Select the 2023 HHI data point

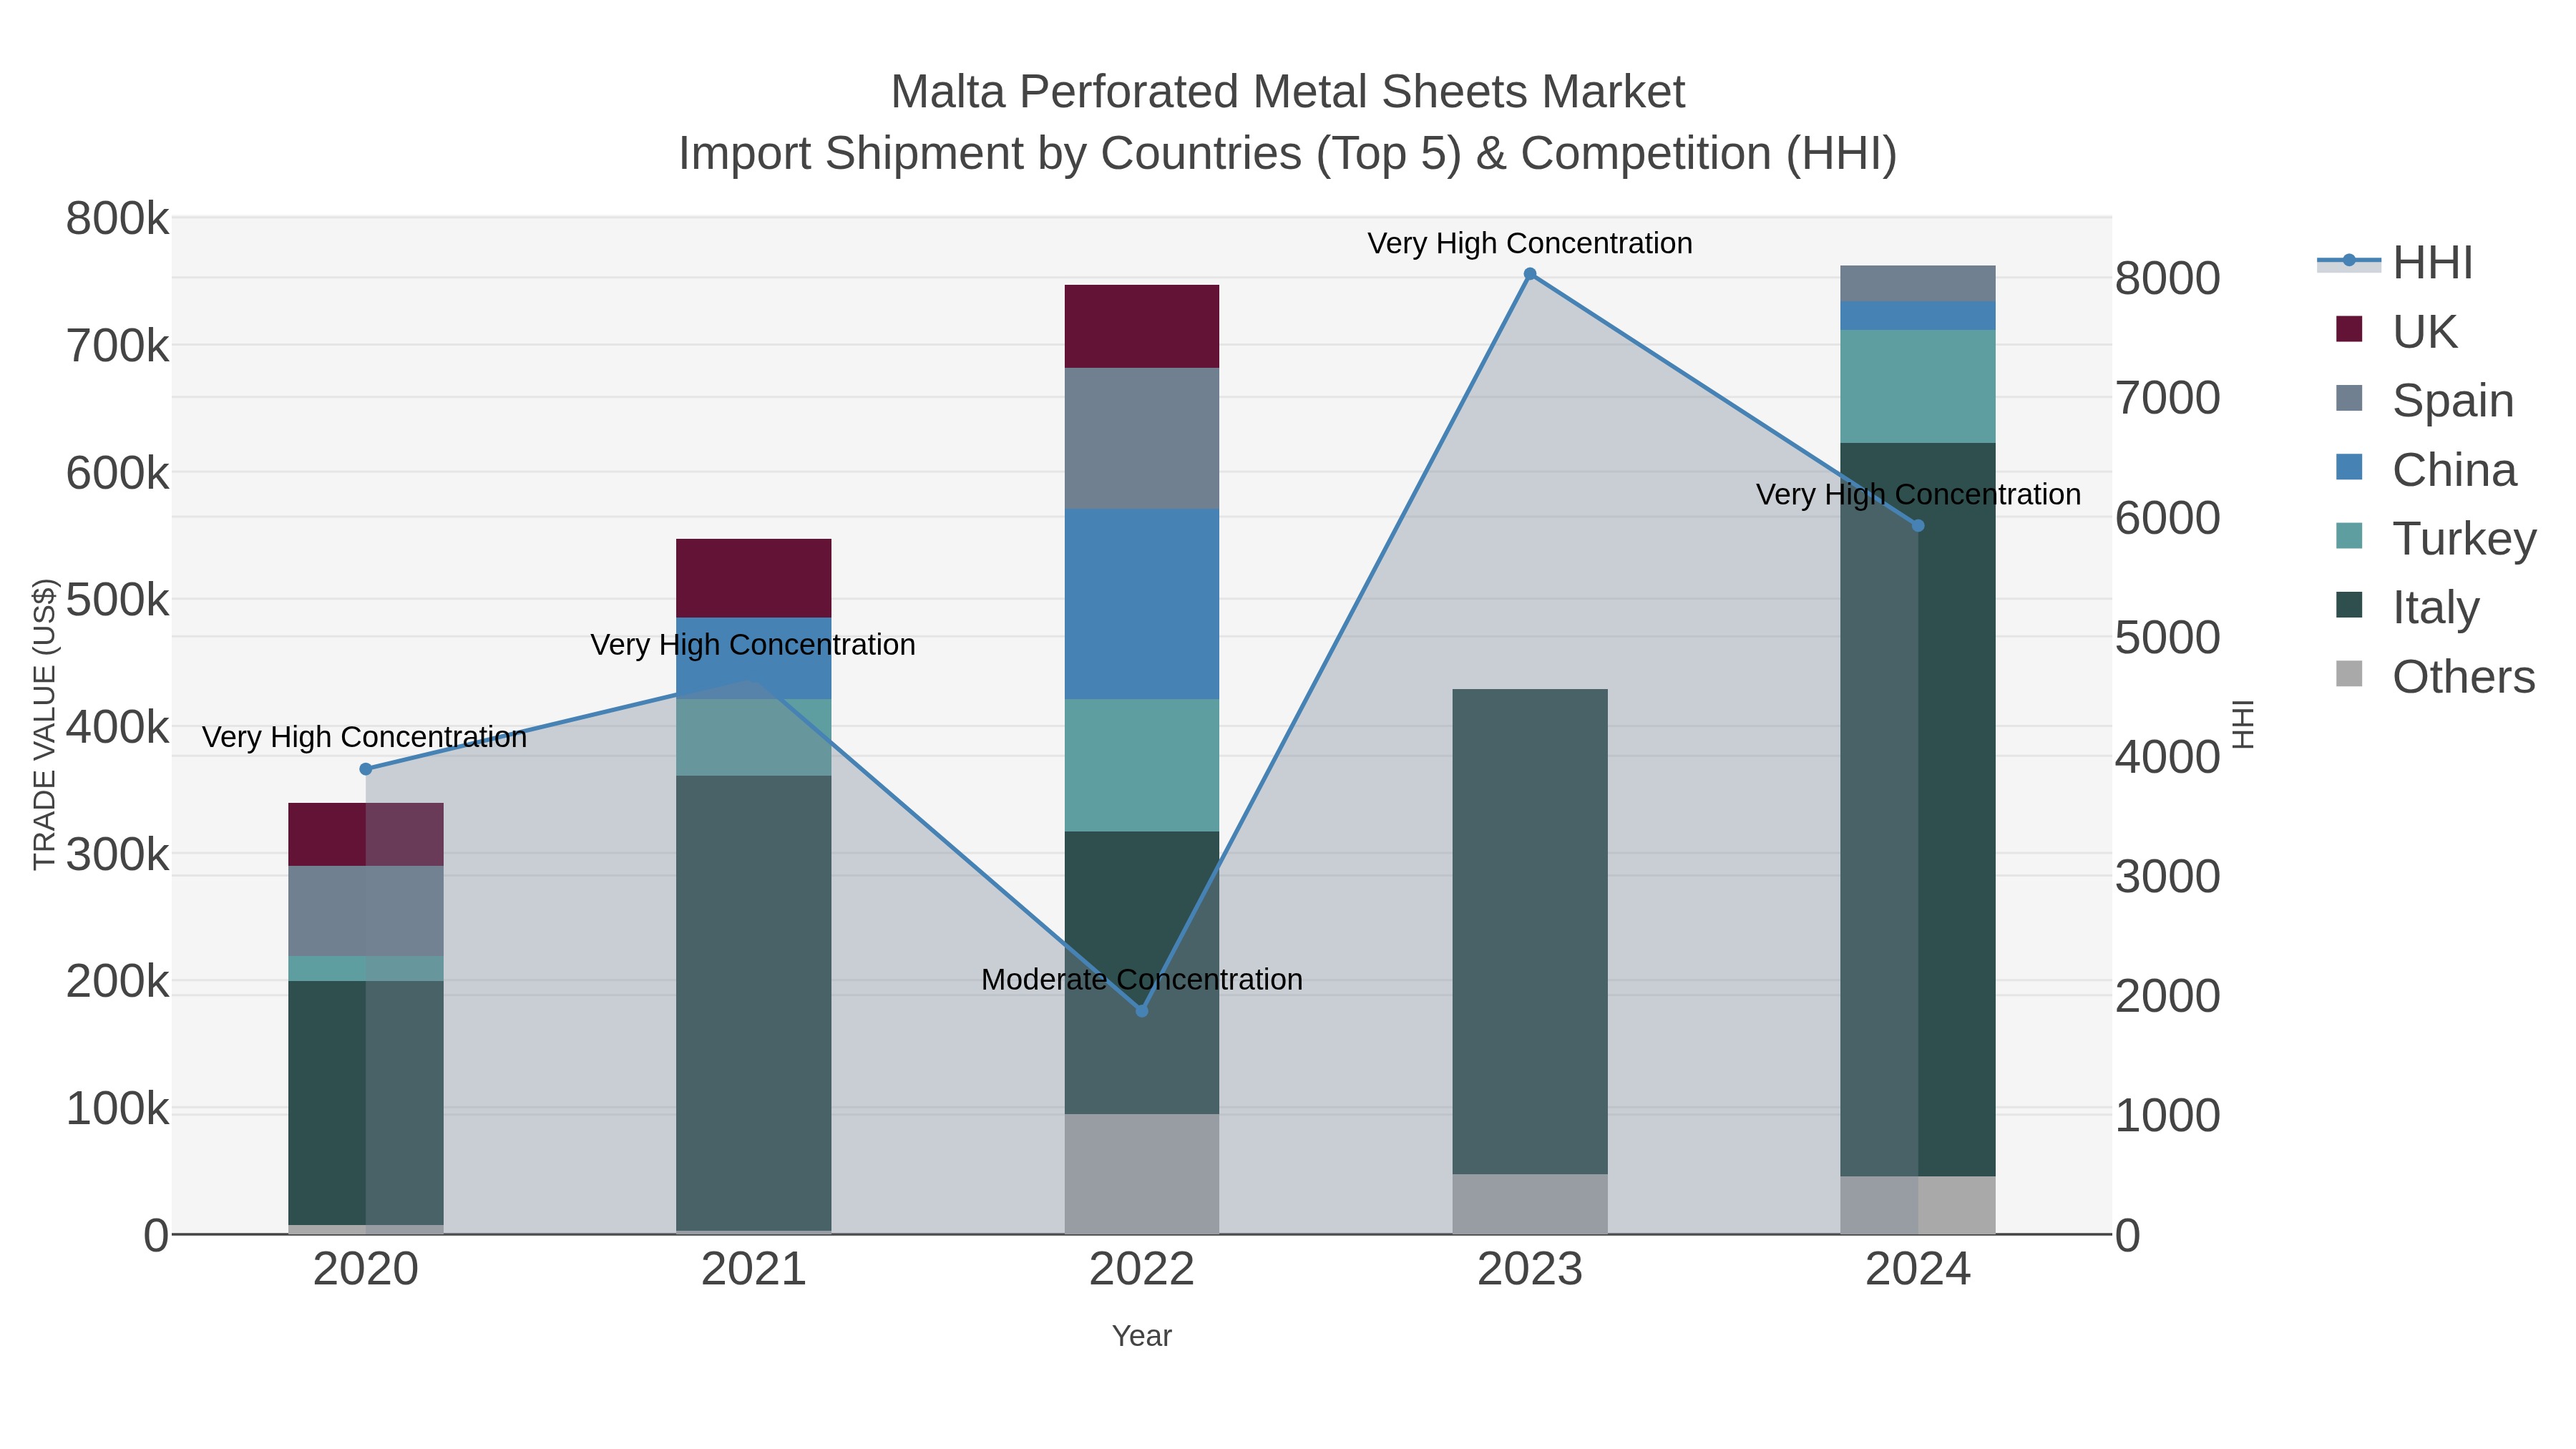coord(1530,274)
